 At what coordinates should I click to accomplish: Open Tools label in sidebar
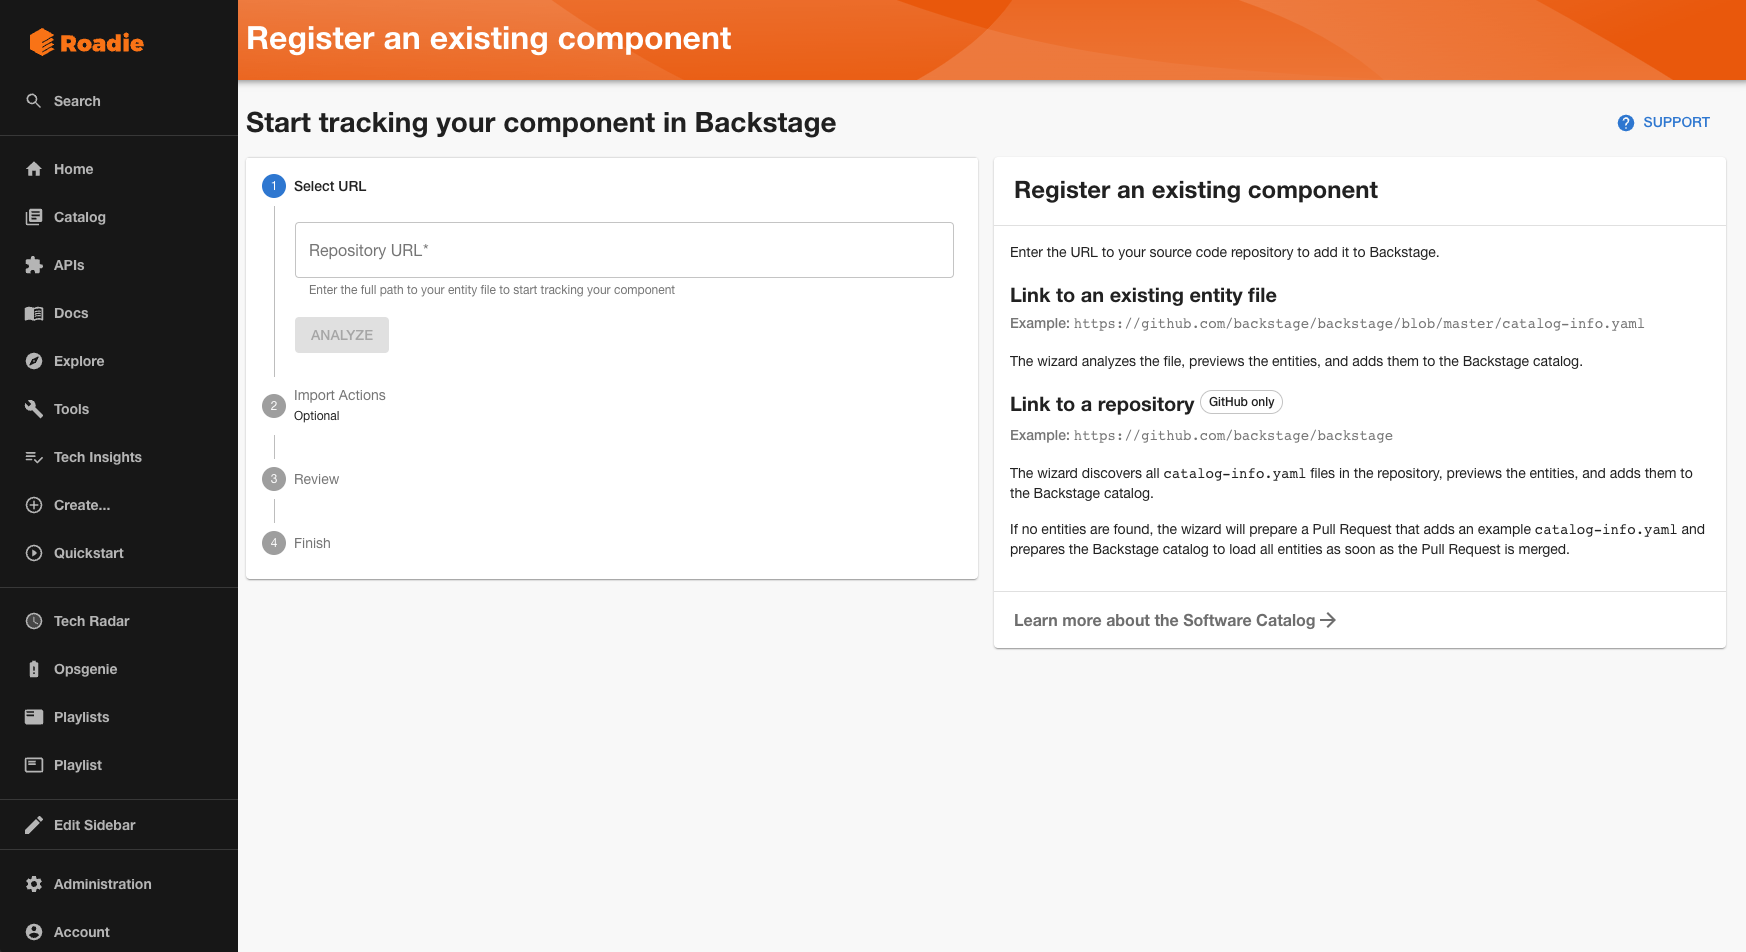(x=72, y=409)
